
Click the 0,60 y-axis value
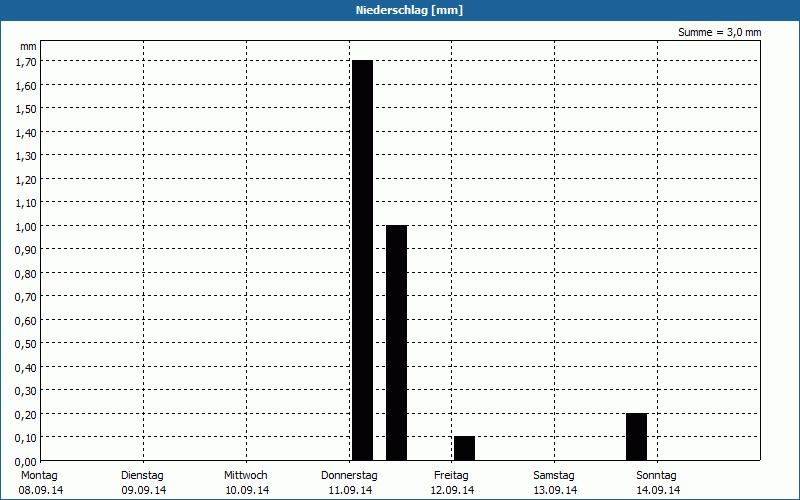[x=26, y=321]
